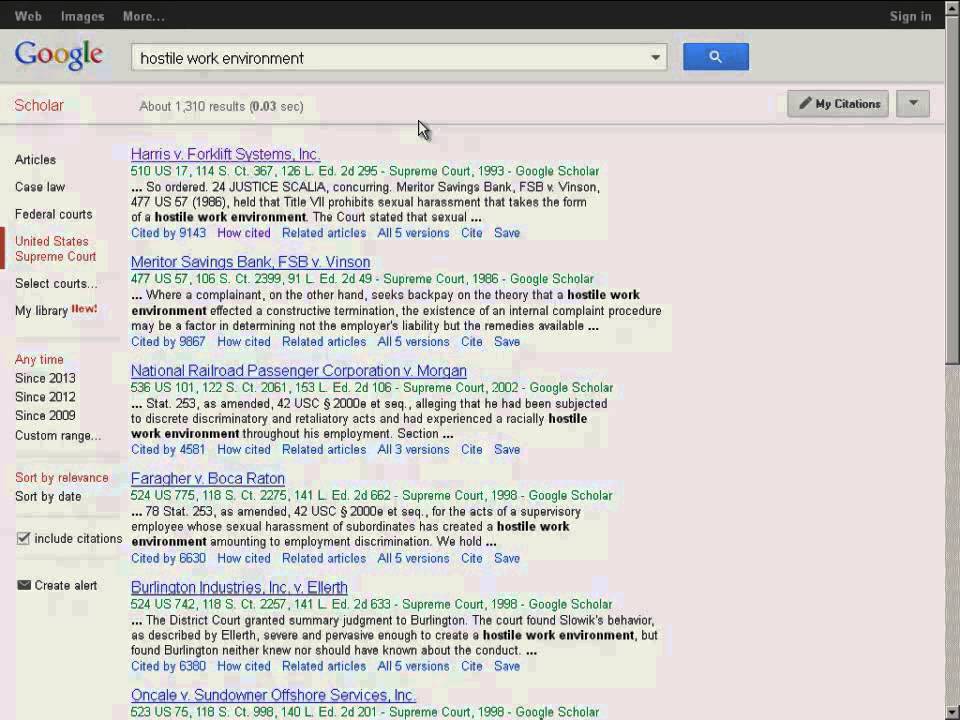Click Cited by 6380 link
Screen dimensions: 960x720
[168, 666]
